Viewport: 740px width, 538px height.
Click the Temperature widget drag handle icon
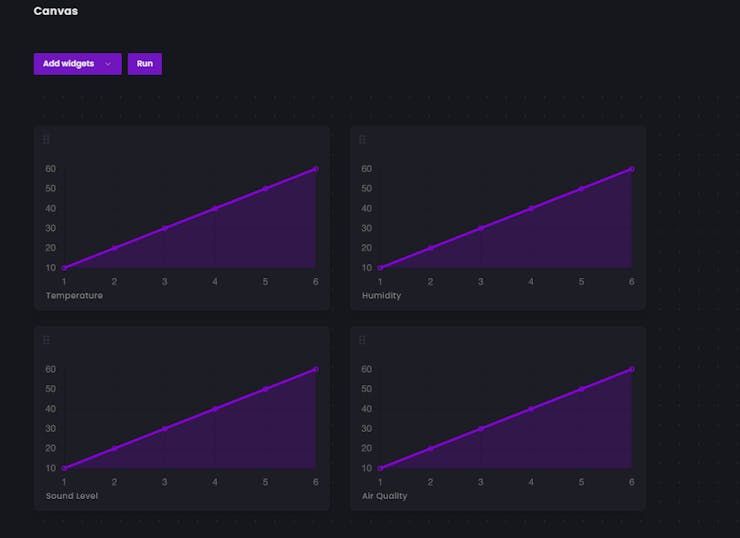pos(46,140)
